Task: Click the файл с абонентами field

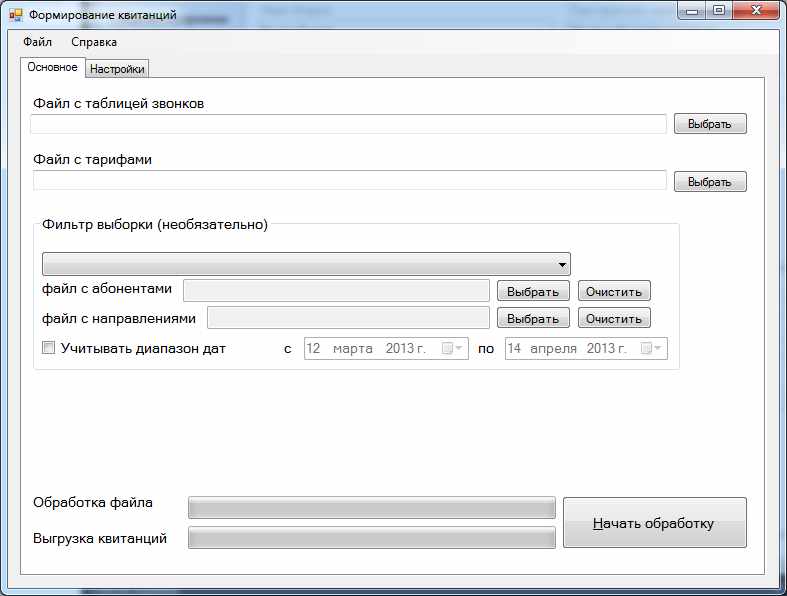Action: (x=336, y=290)
